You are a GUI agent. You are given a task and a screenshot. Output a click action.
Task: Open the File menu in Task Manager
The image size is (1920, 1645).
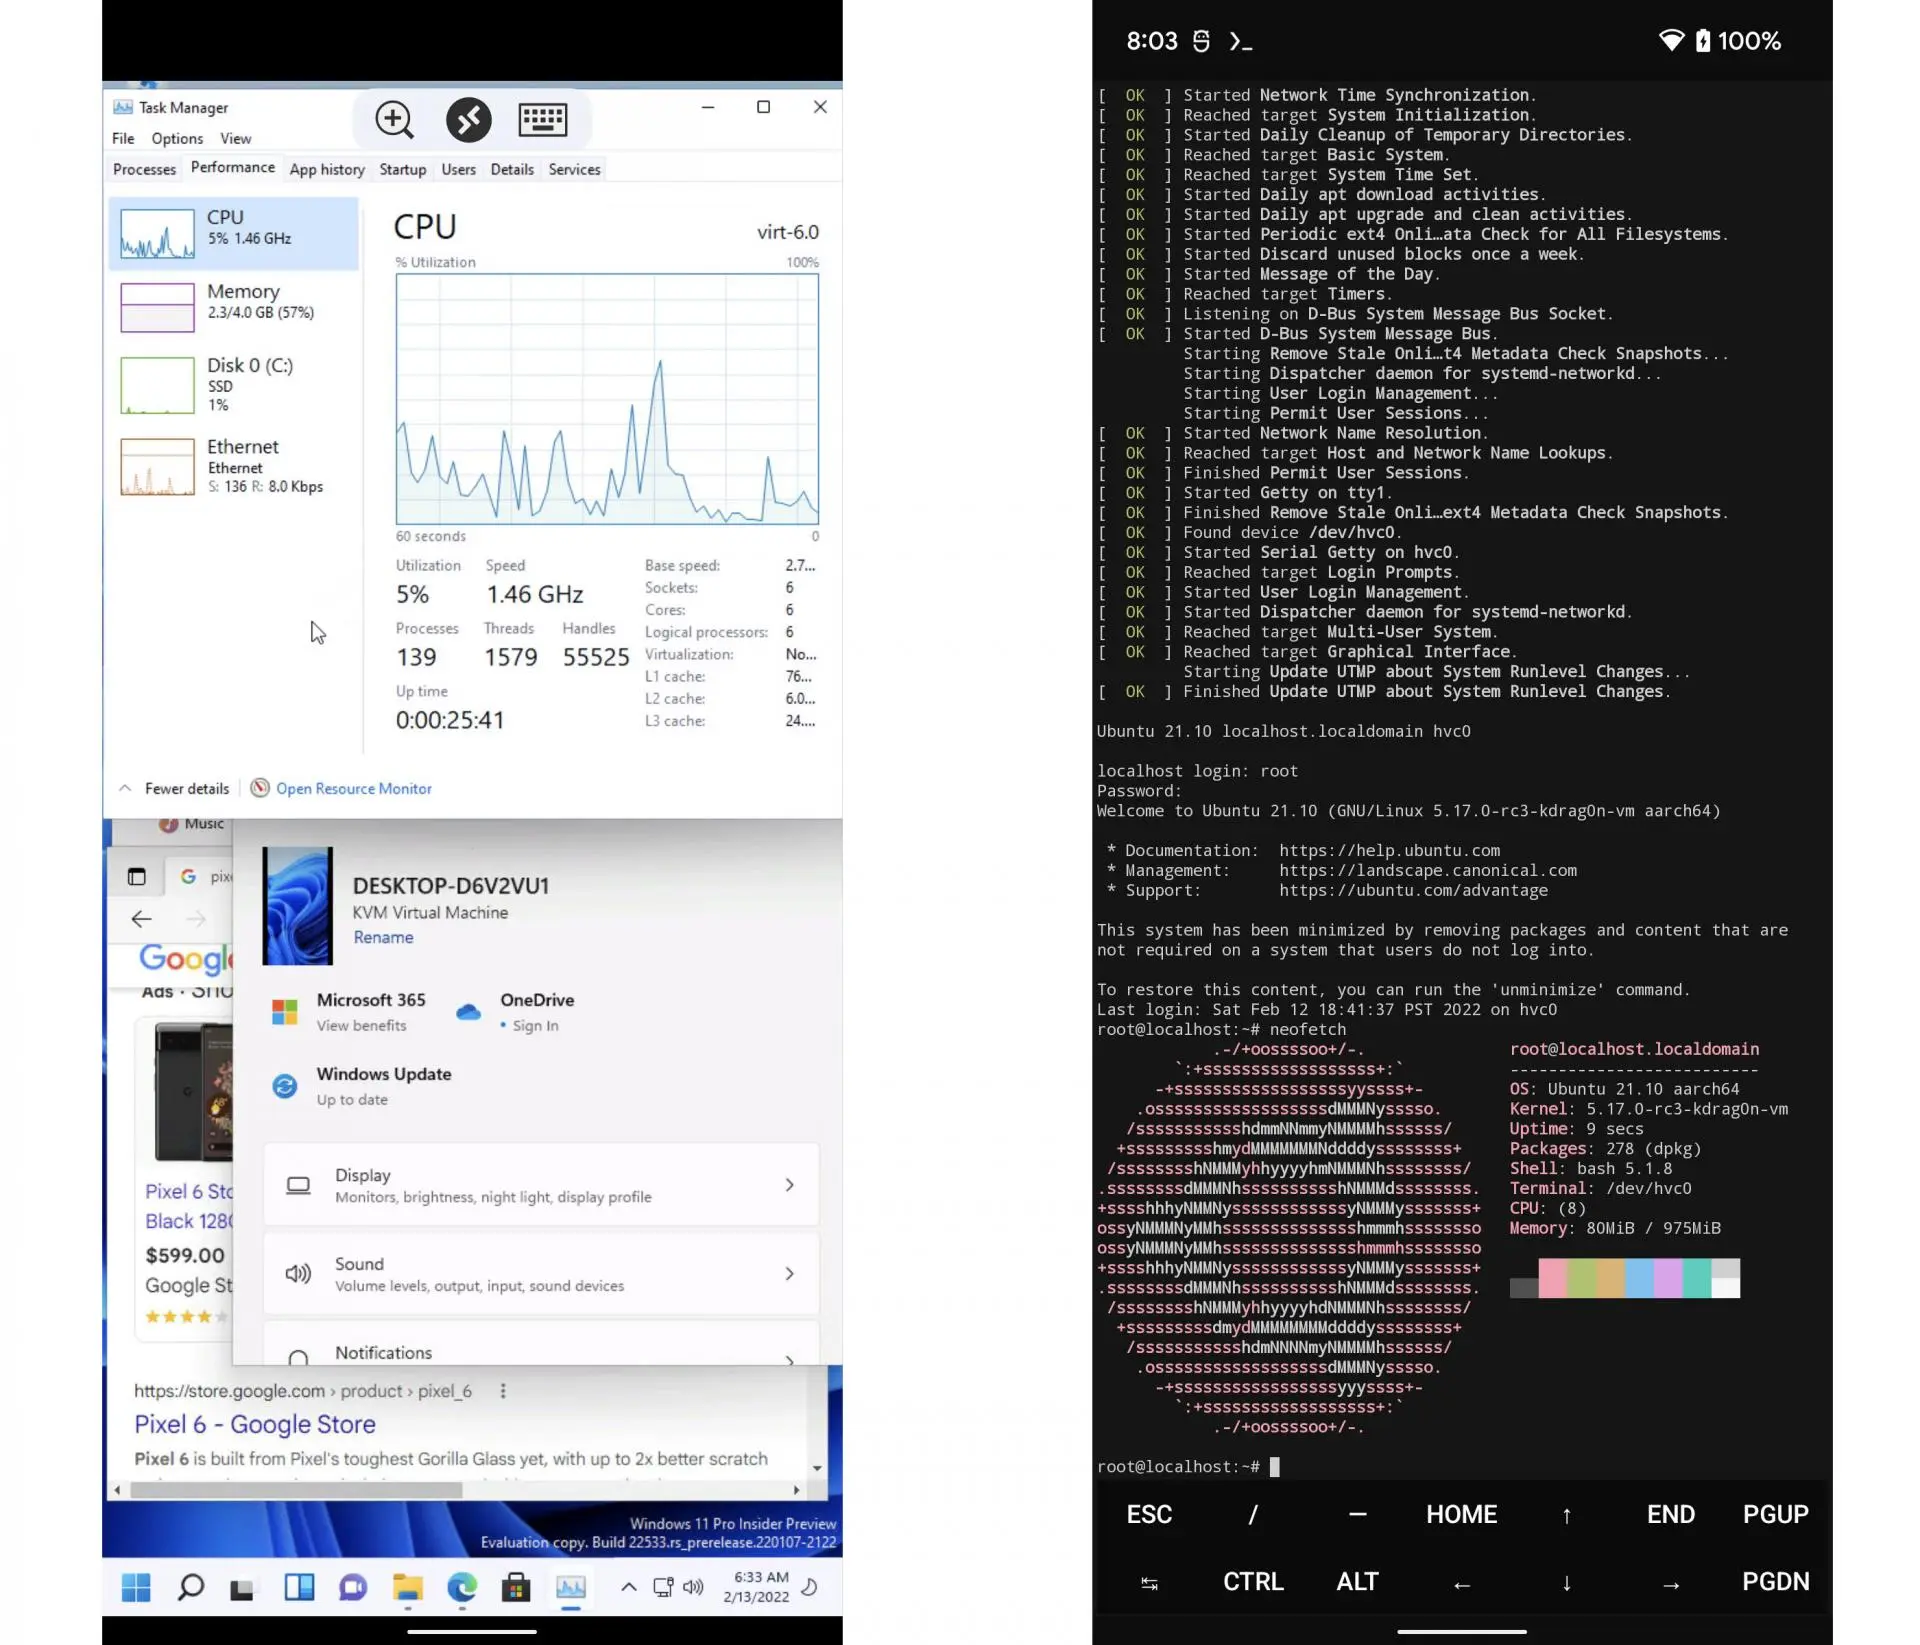coord(123,138)
